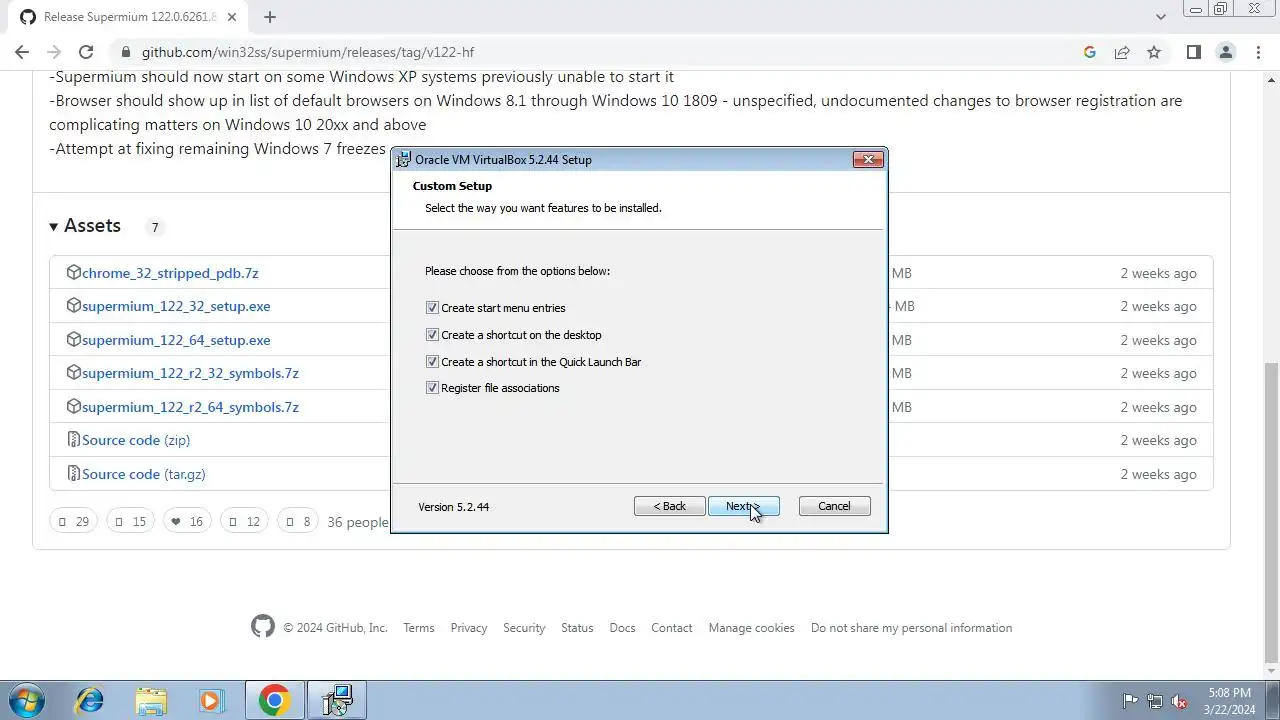Close the VirtualBox Setup dialog
The image size is (1280, 720).
(868, 159)
